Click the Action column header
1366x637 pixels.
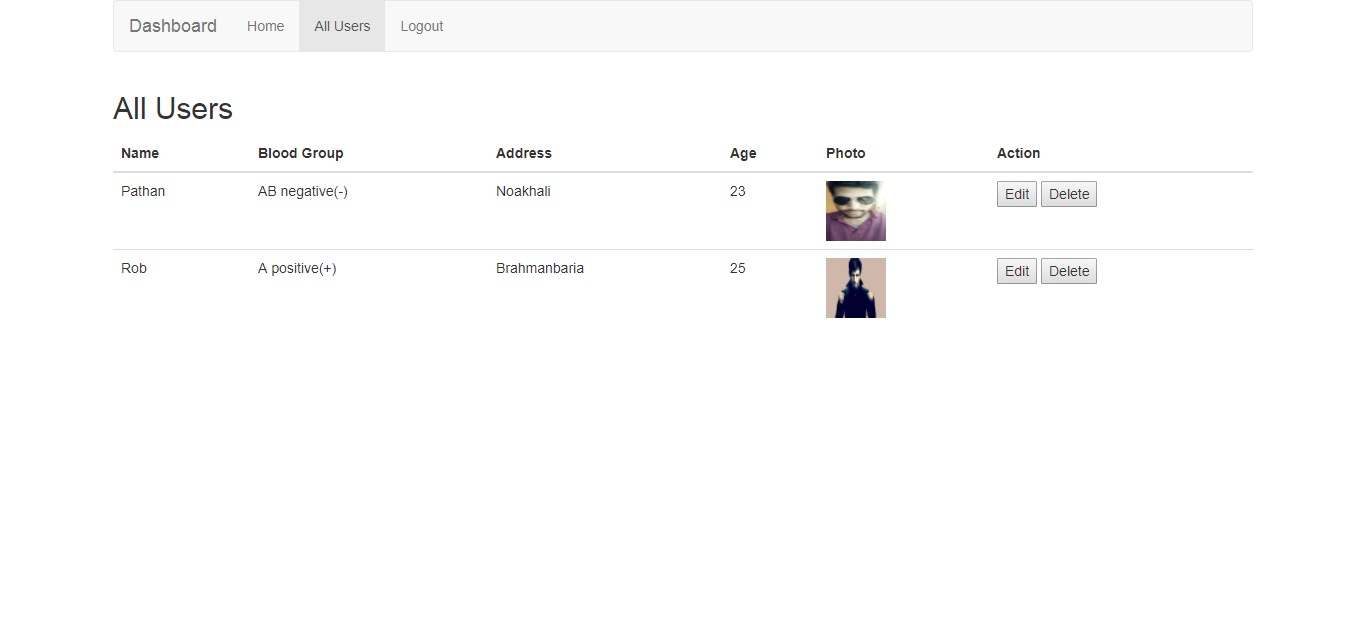(x=1017, y=153)
